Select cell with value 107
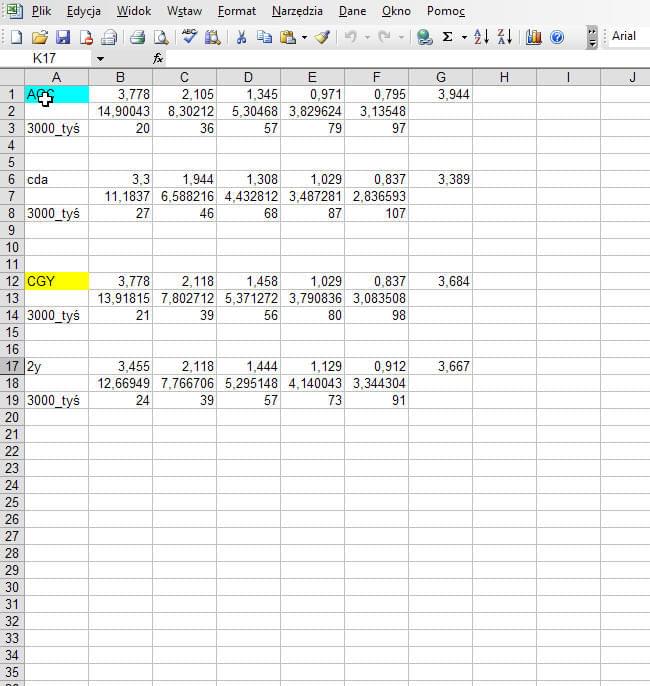Viewport: 650px width, 686px height. (377, 214)
